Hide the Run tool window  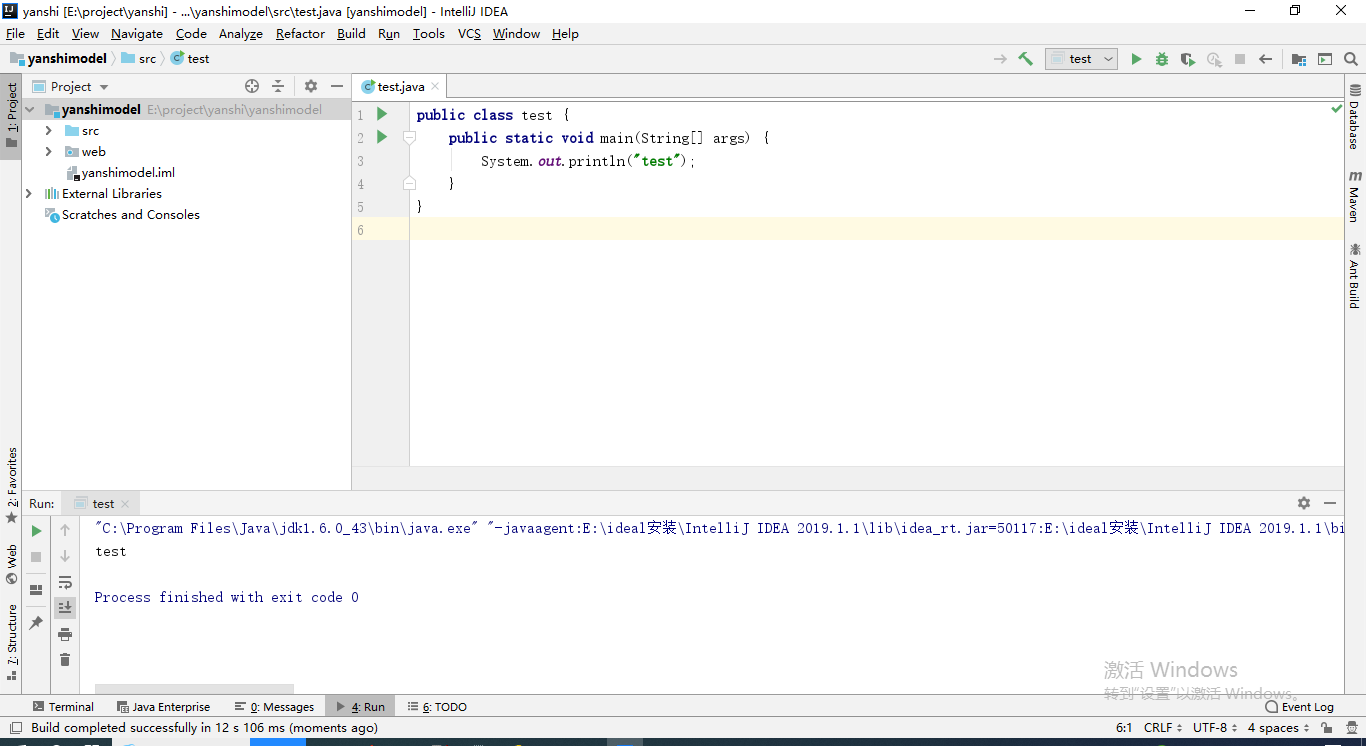(1330, 503)
